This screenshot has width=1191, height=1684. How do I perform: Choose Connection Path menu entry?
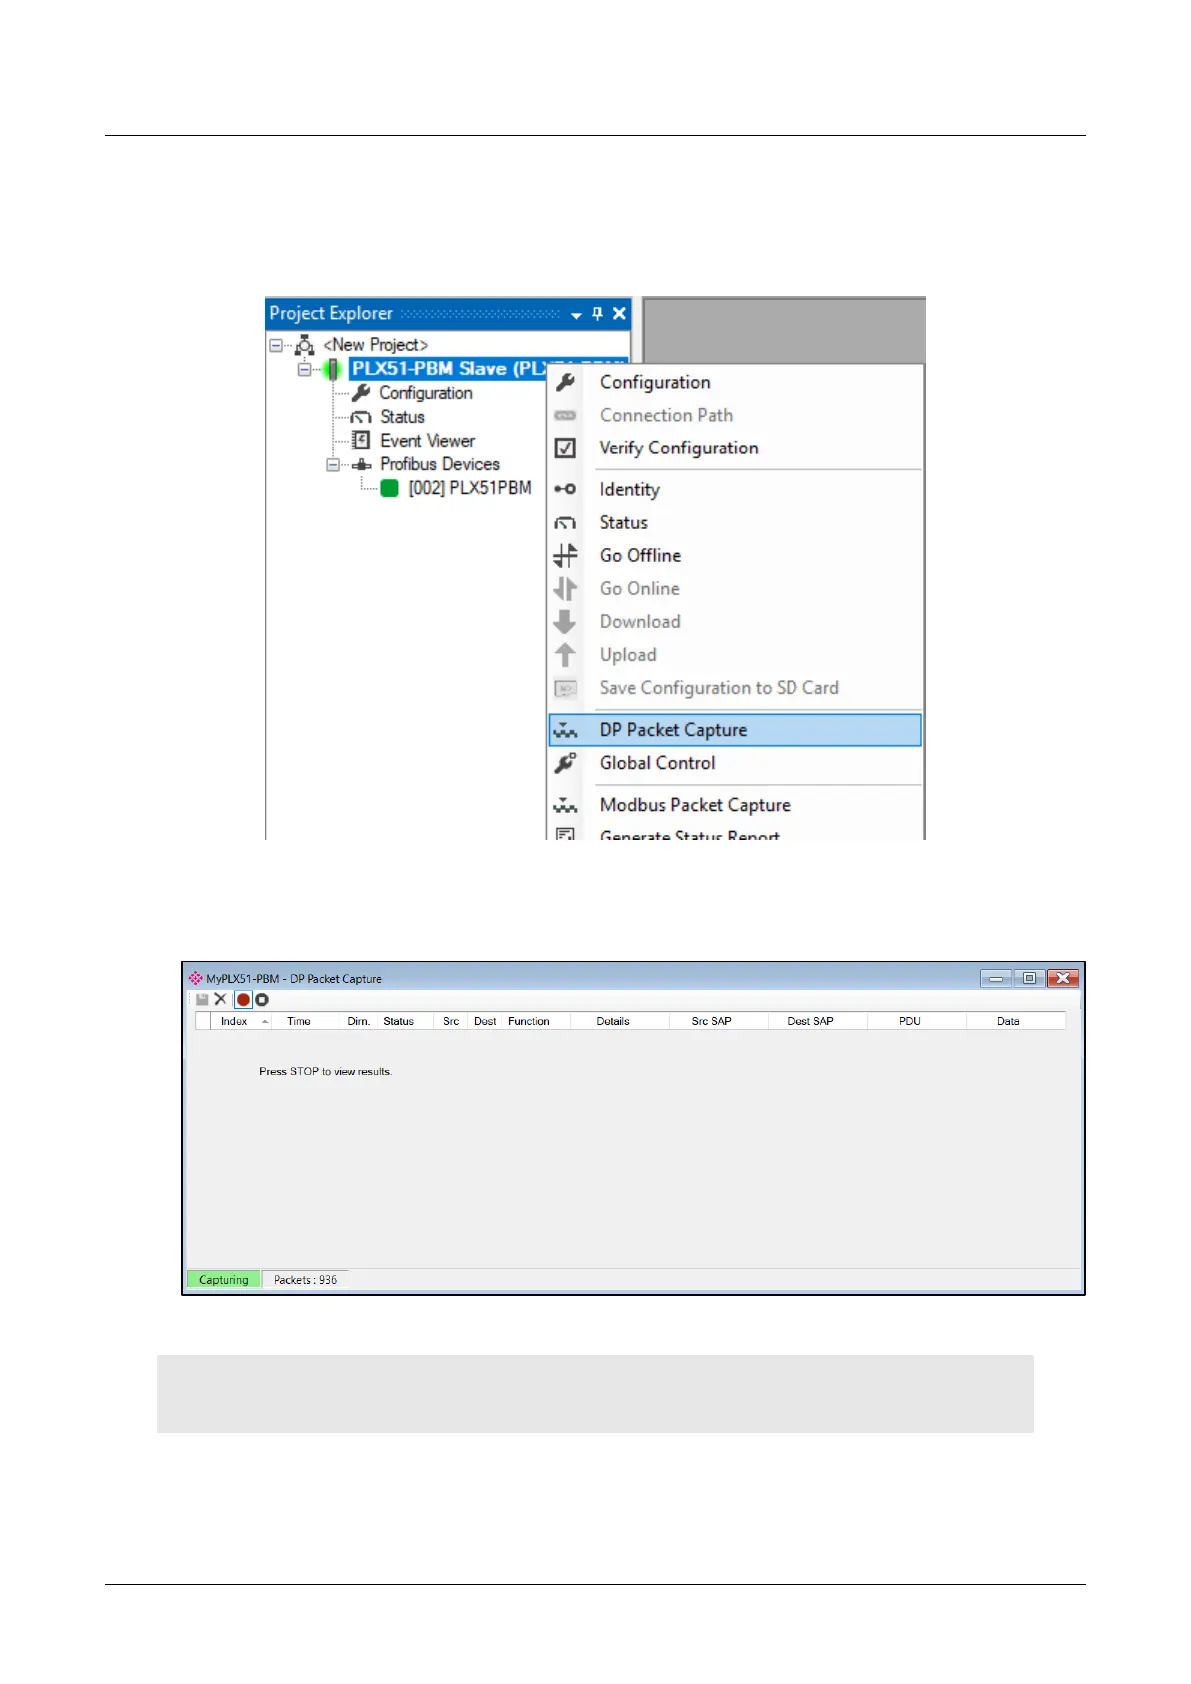[x=666, y=415]
